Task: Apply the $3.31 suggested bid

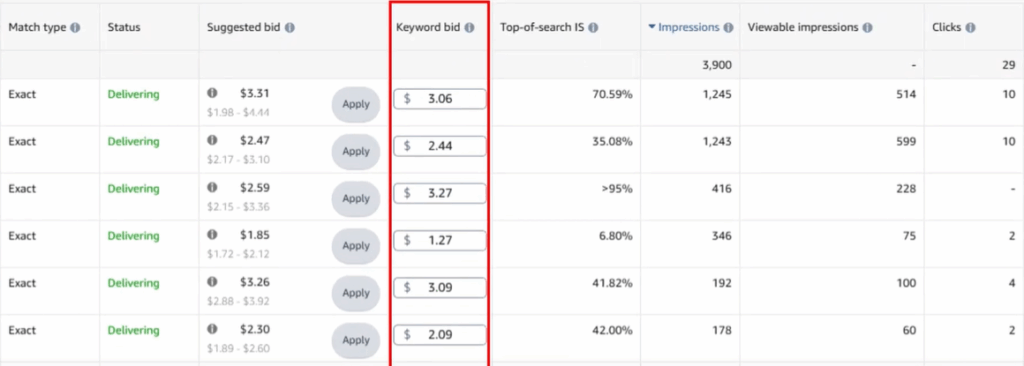Action: click(356, 105)
